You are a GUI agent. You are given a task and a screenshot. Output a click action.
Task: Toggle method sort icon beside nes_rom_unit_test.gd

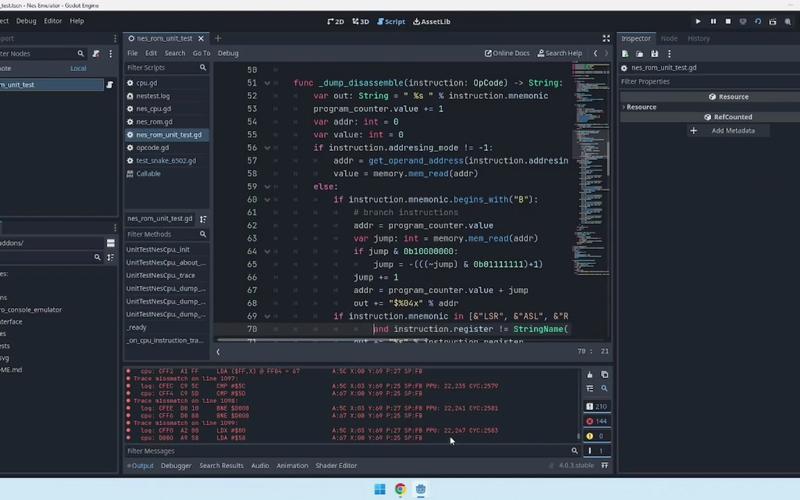click(x=203, y=219)
